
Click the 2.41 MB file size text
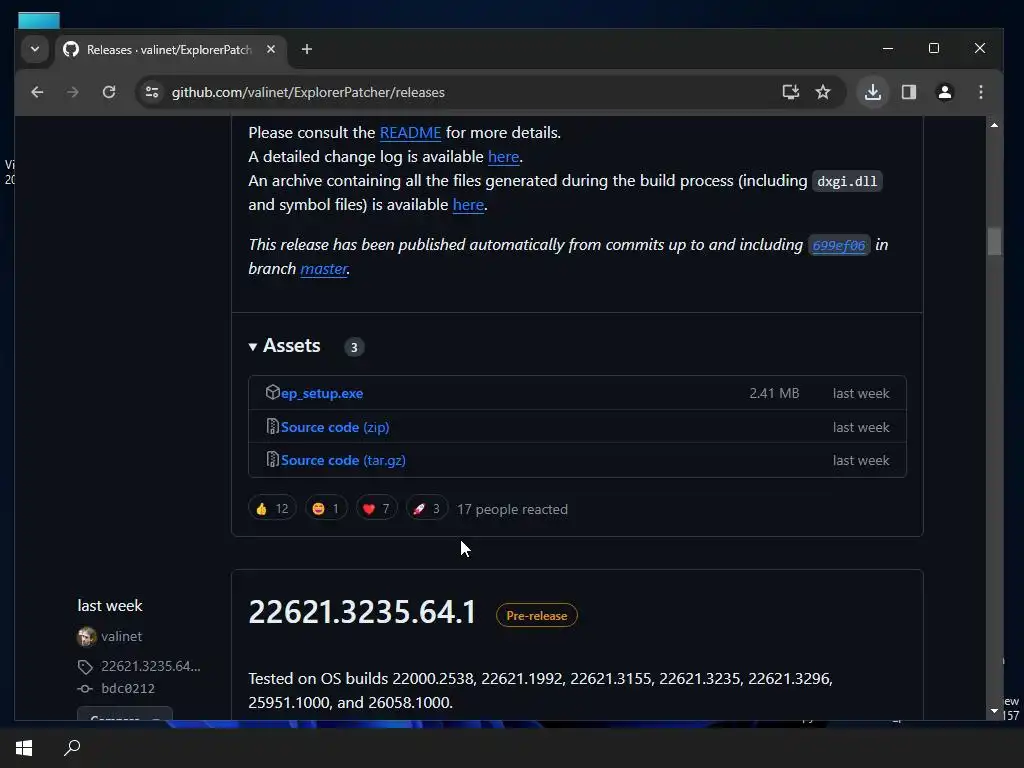[x=774, y=393]
